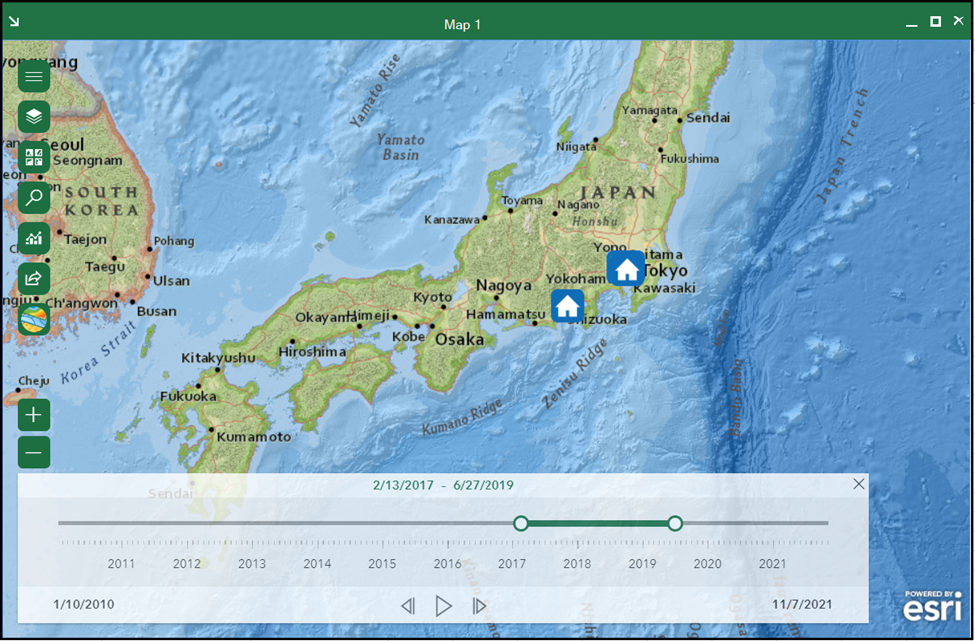Click the Yamato Basin label
This screenshot has height=641, width=975.
pyautogui.click(x=400, y=147)
